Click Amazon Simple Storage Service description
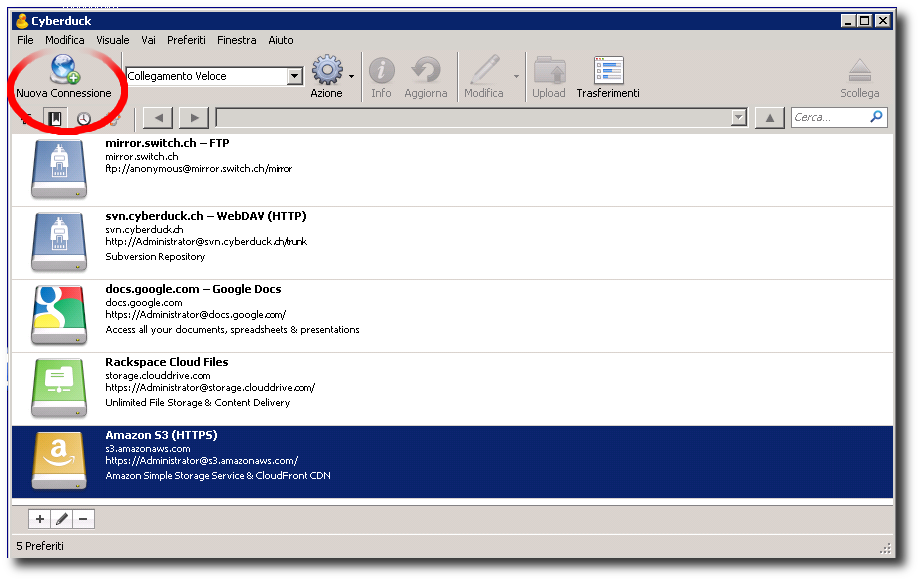 218,475
